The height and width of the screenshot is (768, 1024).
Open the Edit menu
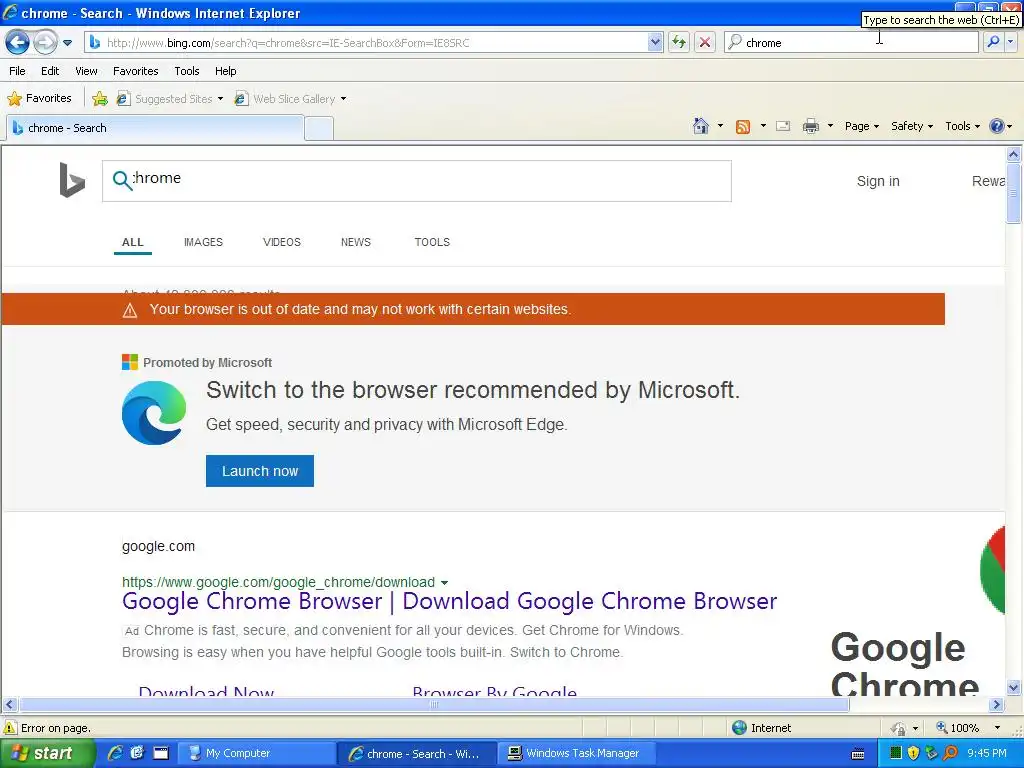tap(50, 71)
